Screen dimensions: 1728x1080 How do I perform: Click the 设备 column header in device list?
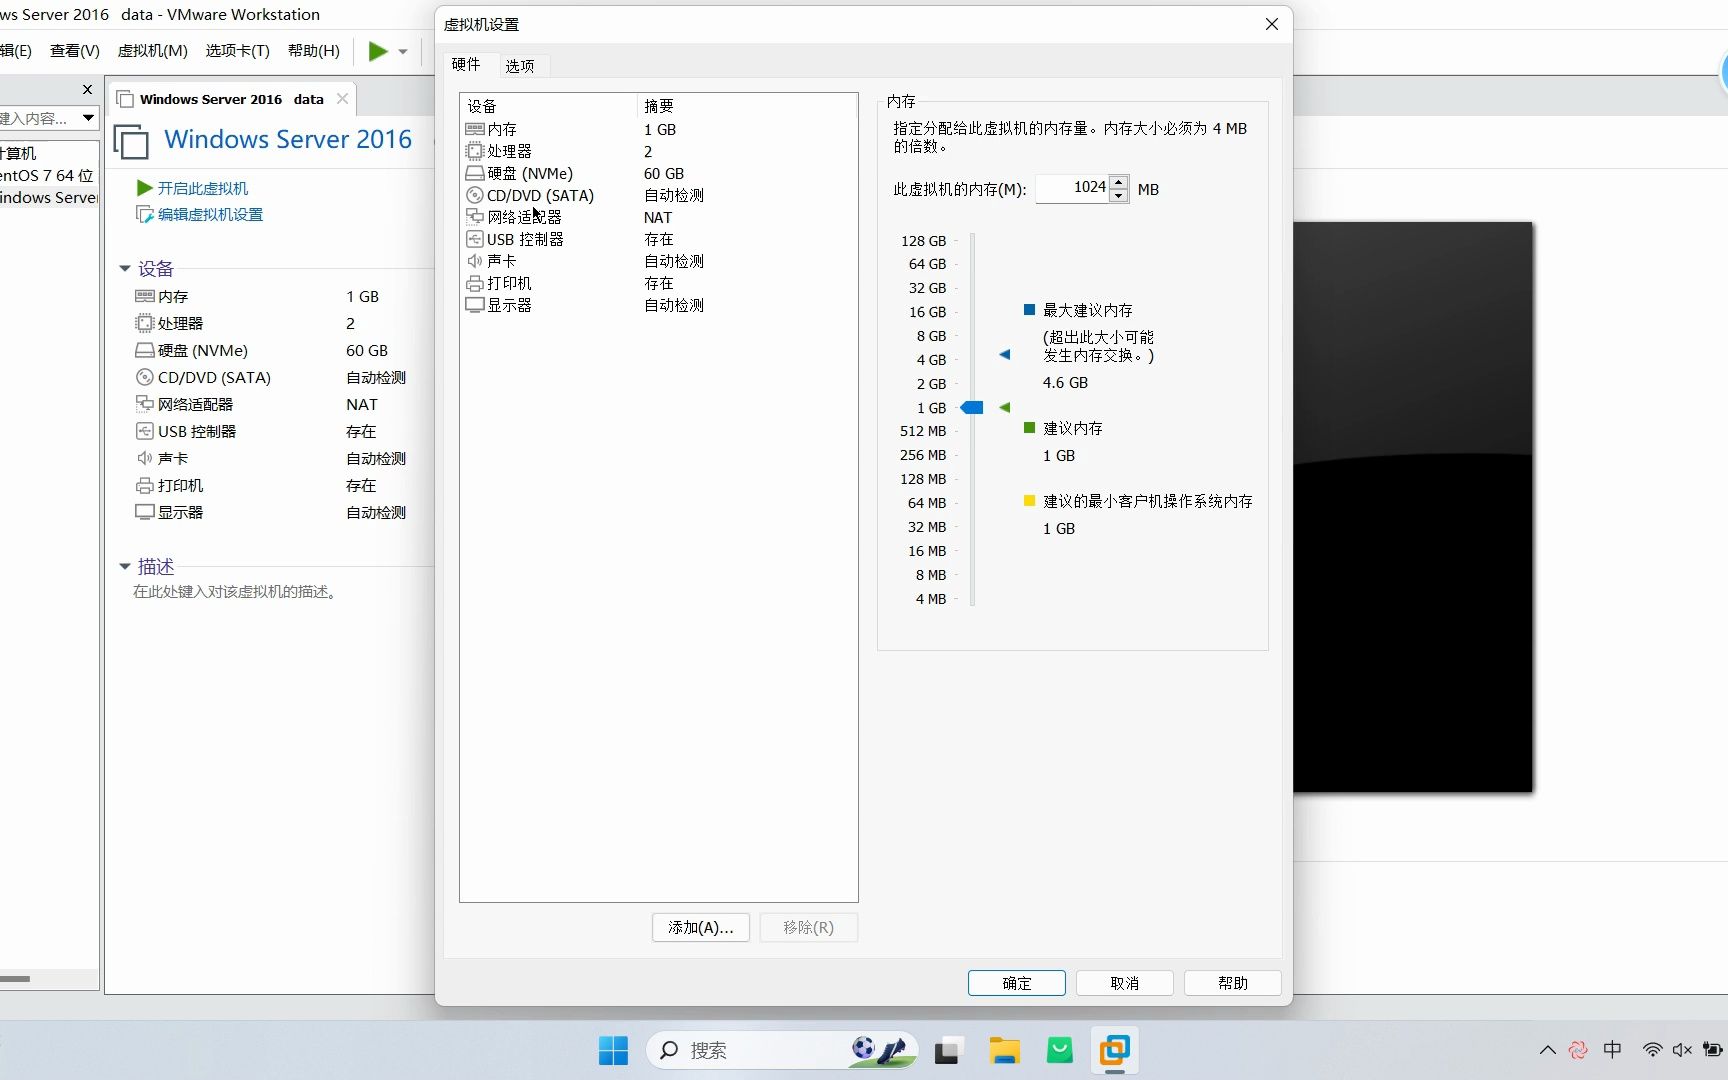(548, 105)
